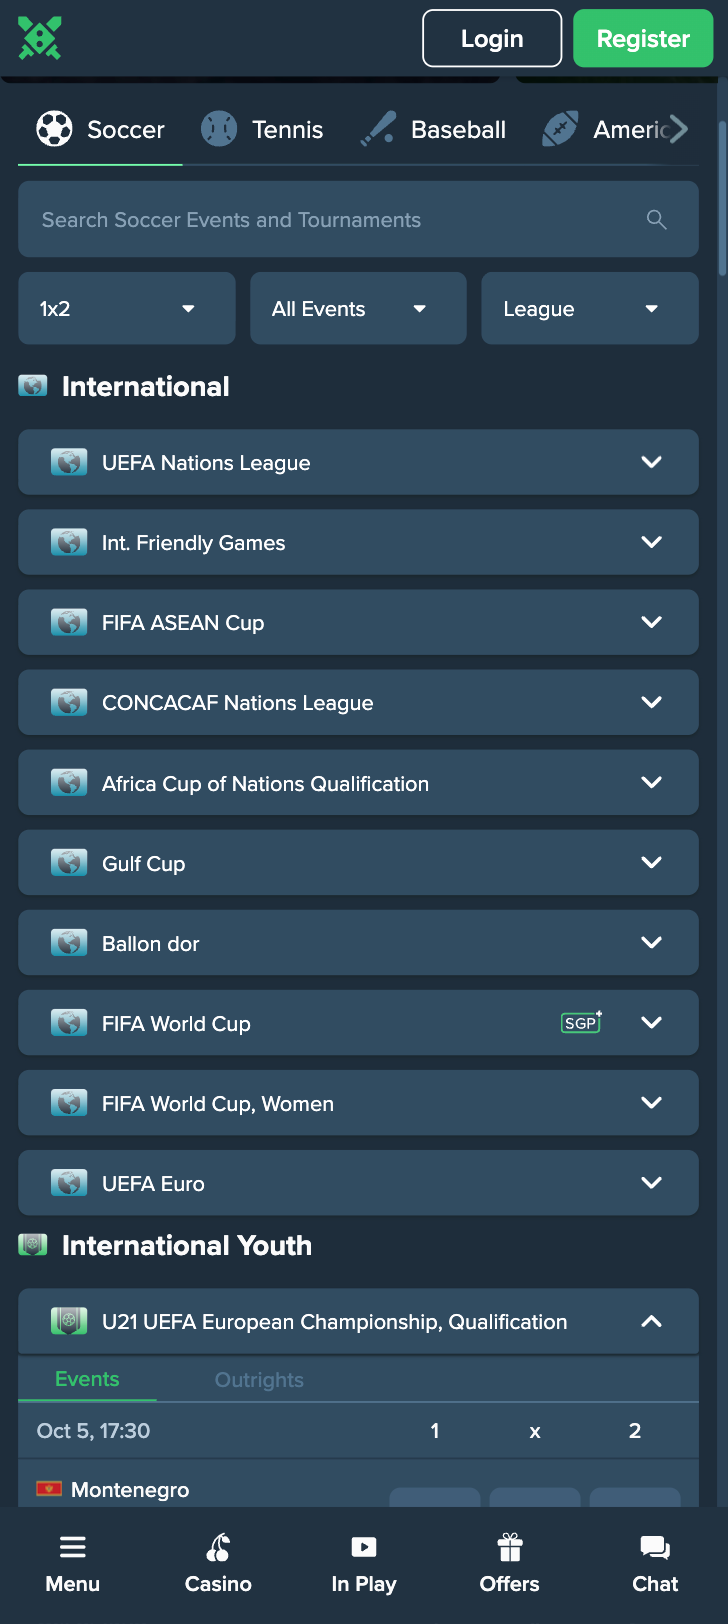Open the Offers gift icon
This screenshot has width=728, height=1624.
pyautogui.click(x=510, y=1548)
